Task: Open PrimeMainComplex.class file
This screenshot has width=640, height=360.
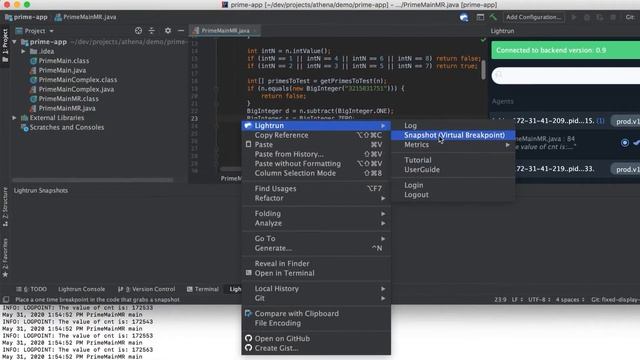Action: pyautogui.click(x=78, y=80)
